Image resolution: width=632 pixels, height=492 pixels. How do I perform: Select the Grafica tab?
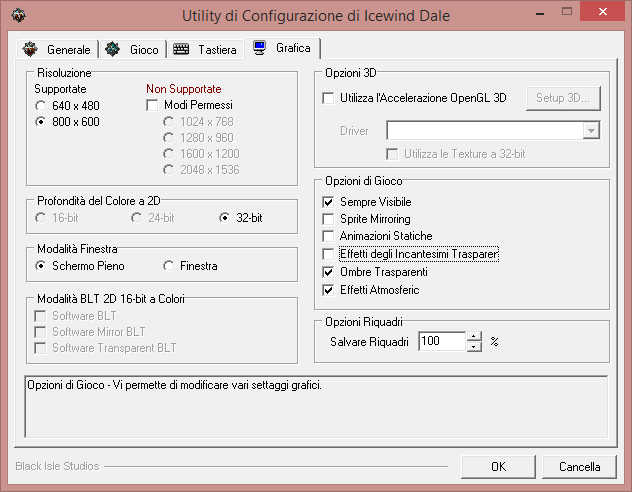tap(282, 48)
